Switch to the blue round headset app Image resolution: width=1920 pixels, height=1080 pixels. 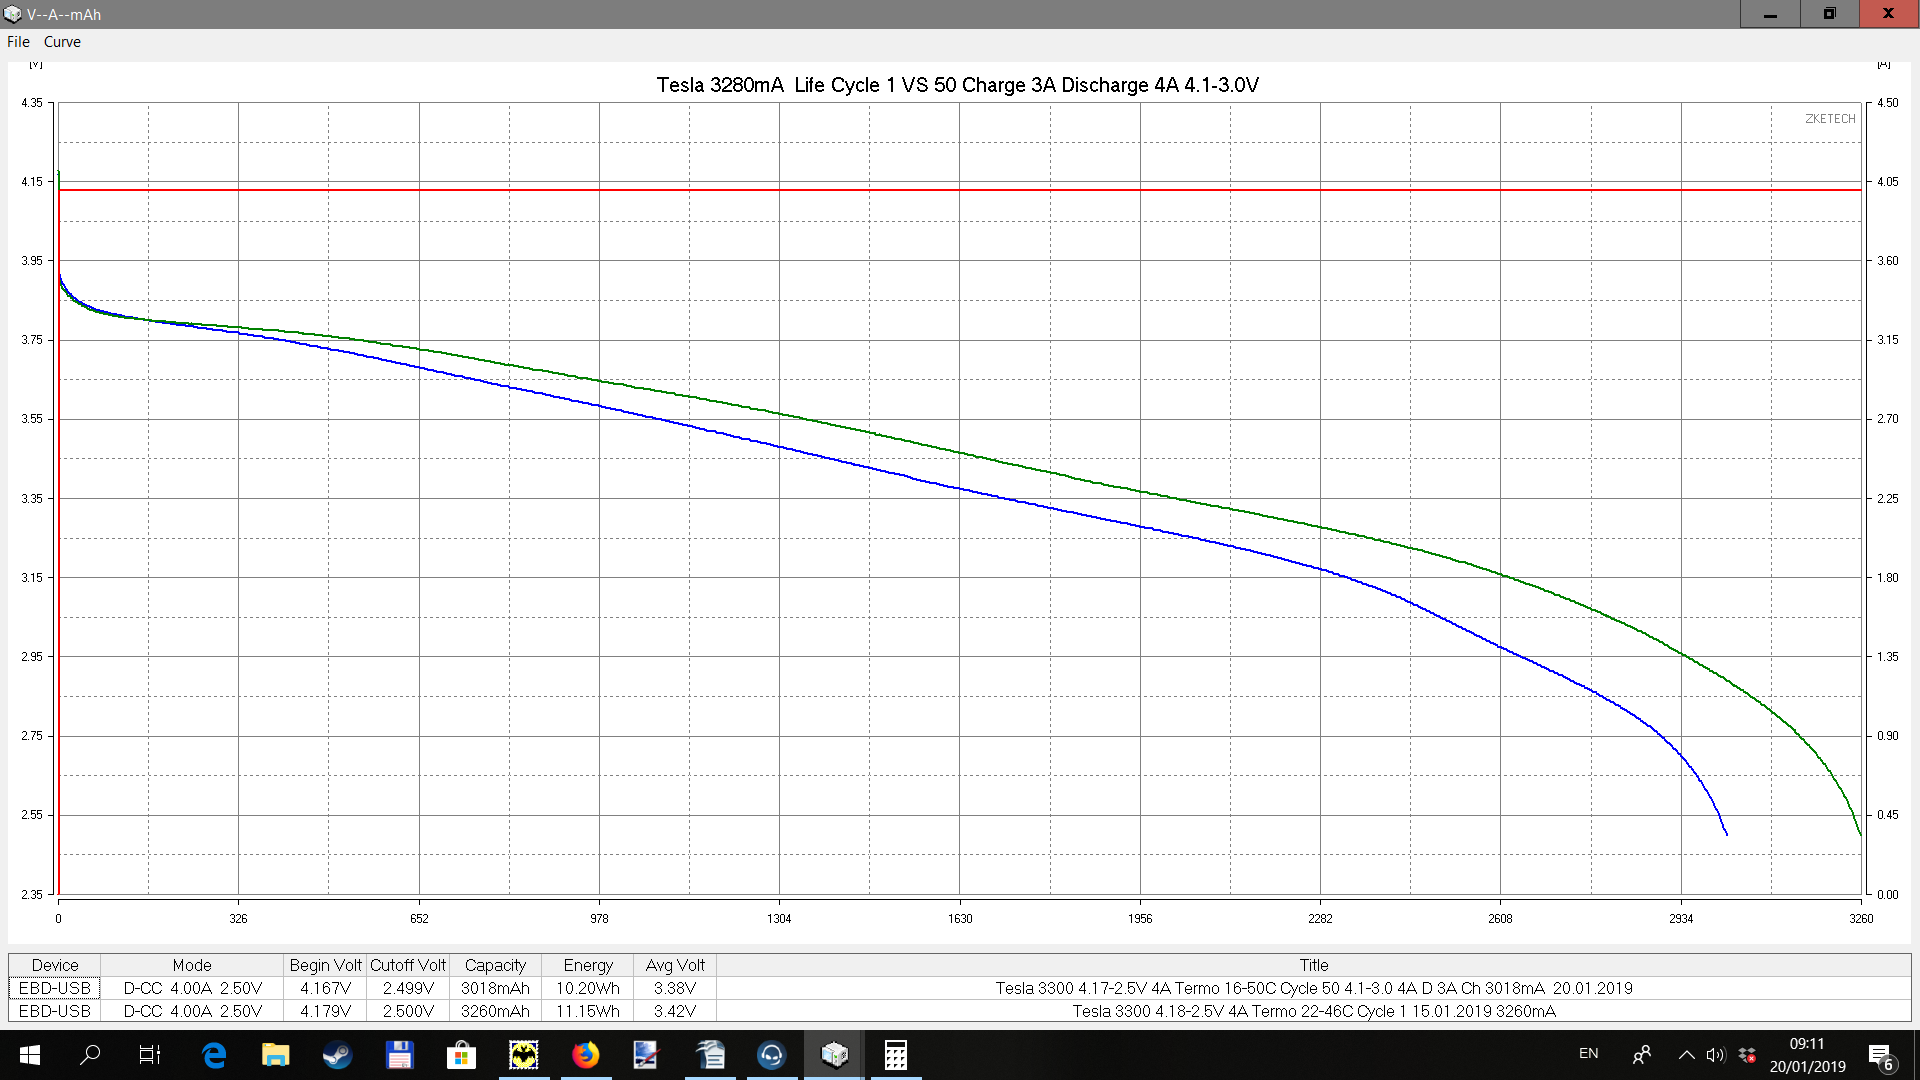click(771, 1055)
